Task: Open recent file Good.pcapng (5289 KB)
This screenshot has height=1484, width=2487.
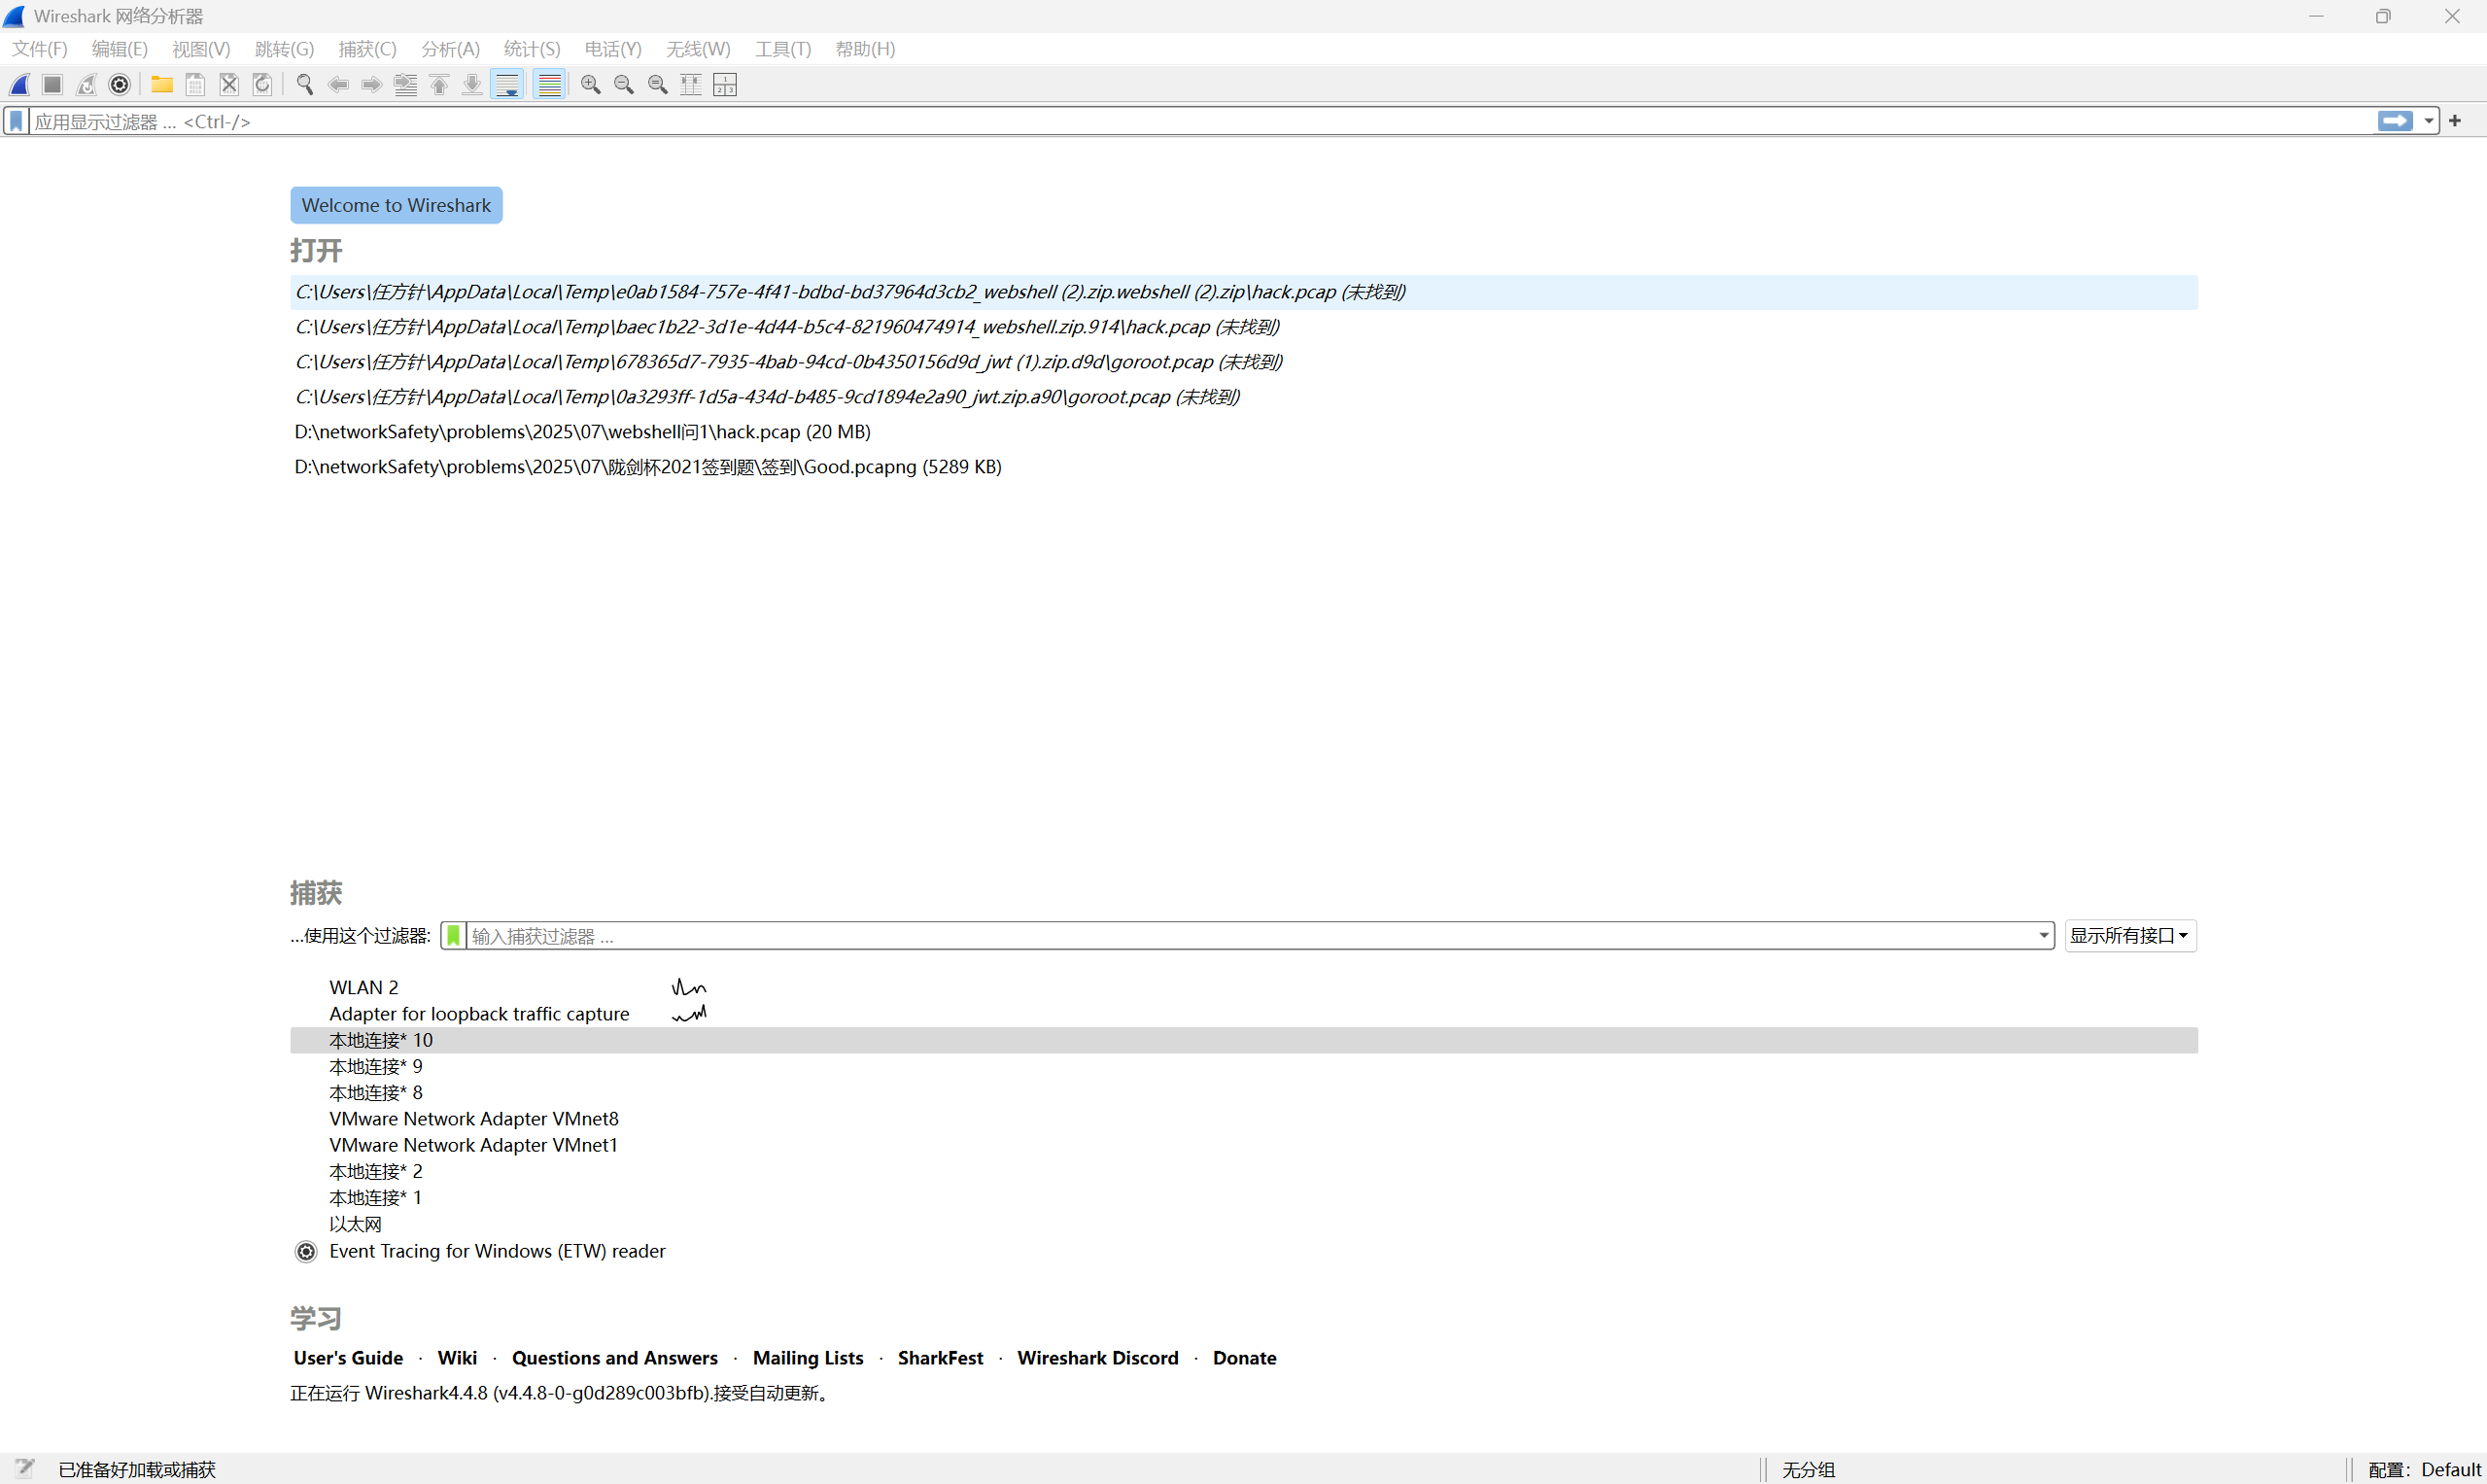Action: click(x=1244, y=467)
